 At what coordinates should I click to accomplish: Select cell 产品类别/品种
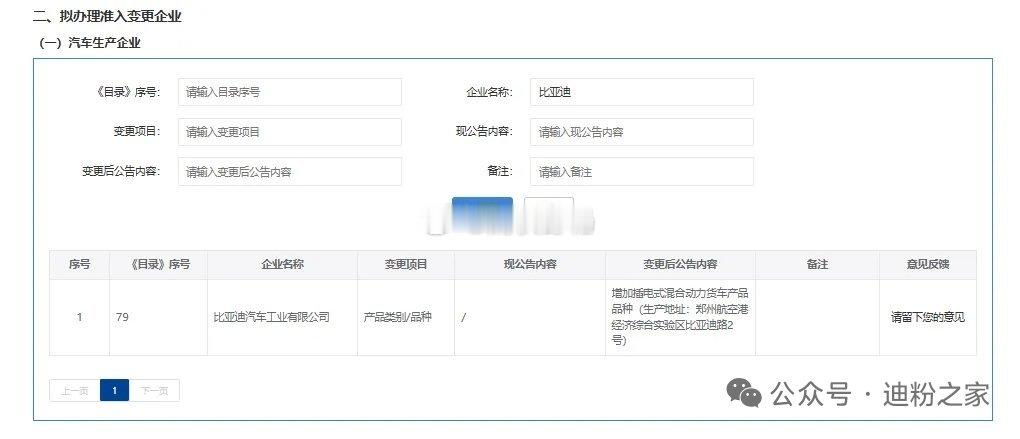click(406, 317)
